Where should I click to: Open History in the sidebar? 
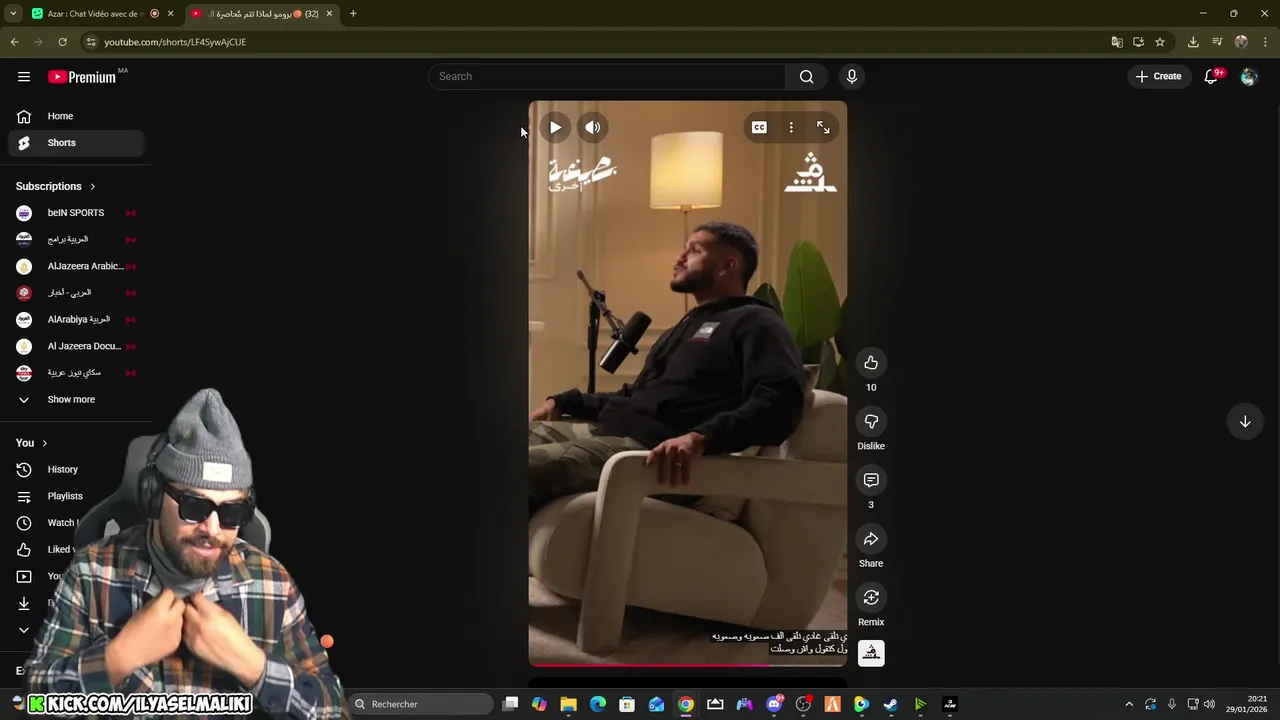76,469
